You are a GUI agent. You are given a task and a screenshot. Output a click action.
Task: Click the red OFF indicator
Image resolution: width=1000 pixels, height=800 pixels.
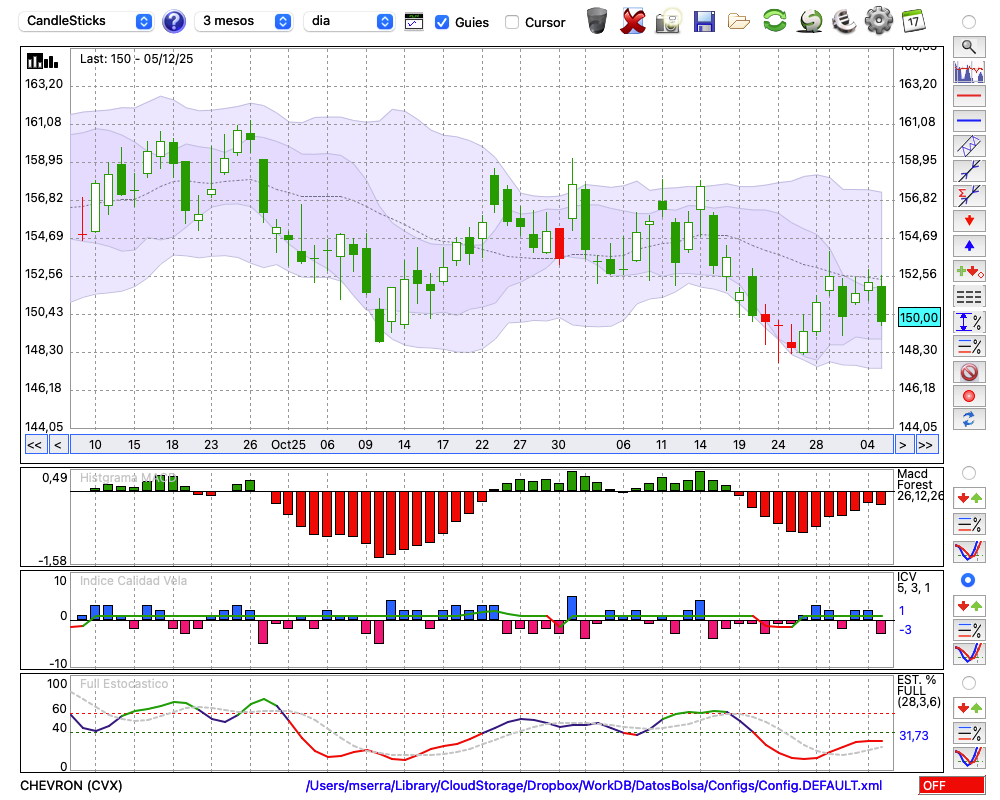(951, 786)
